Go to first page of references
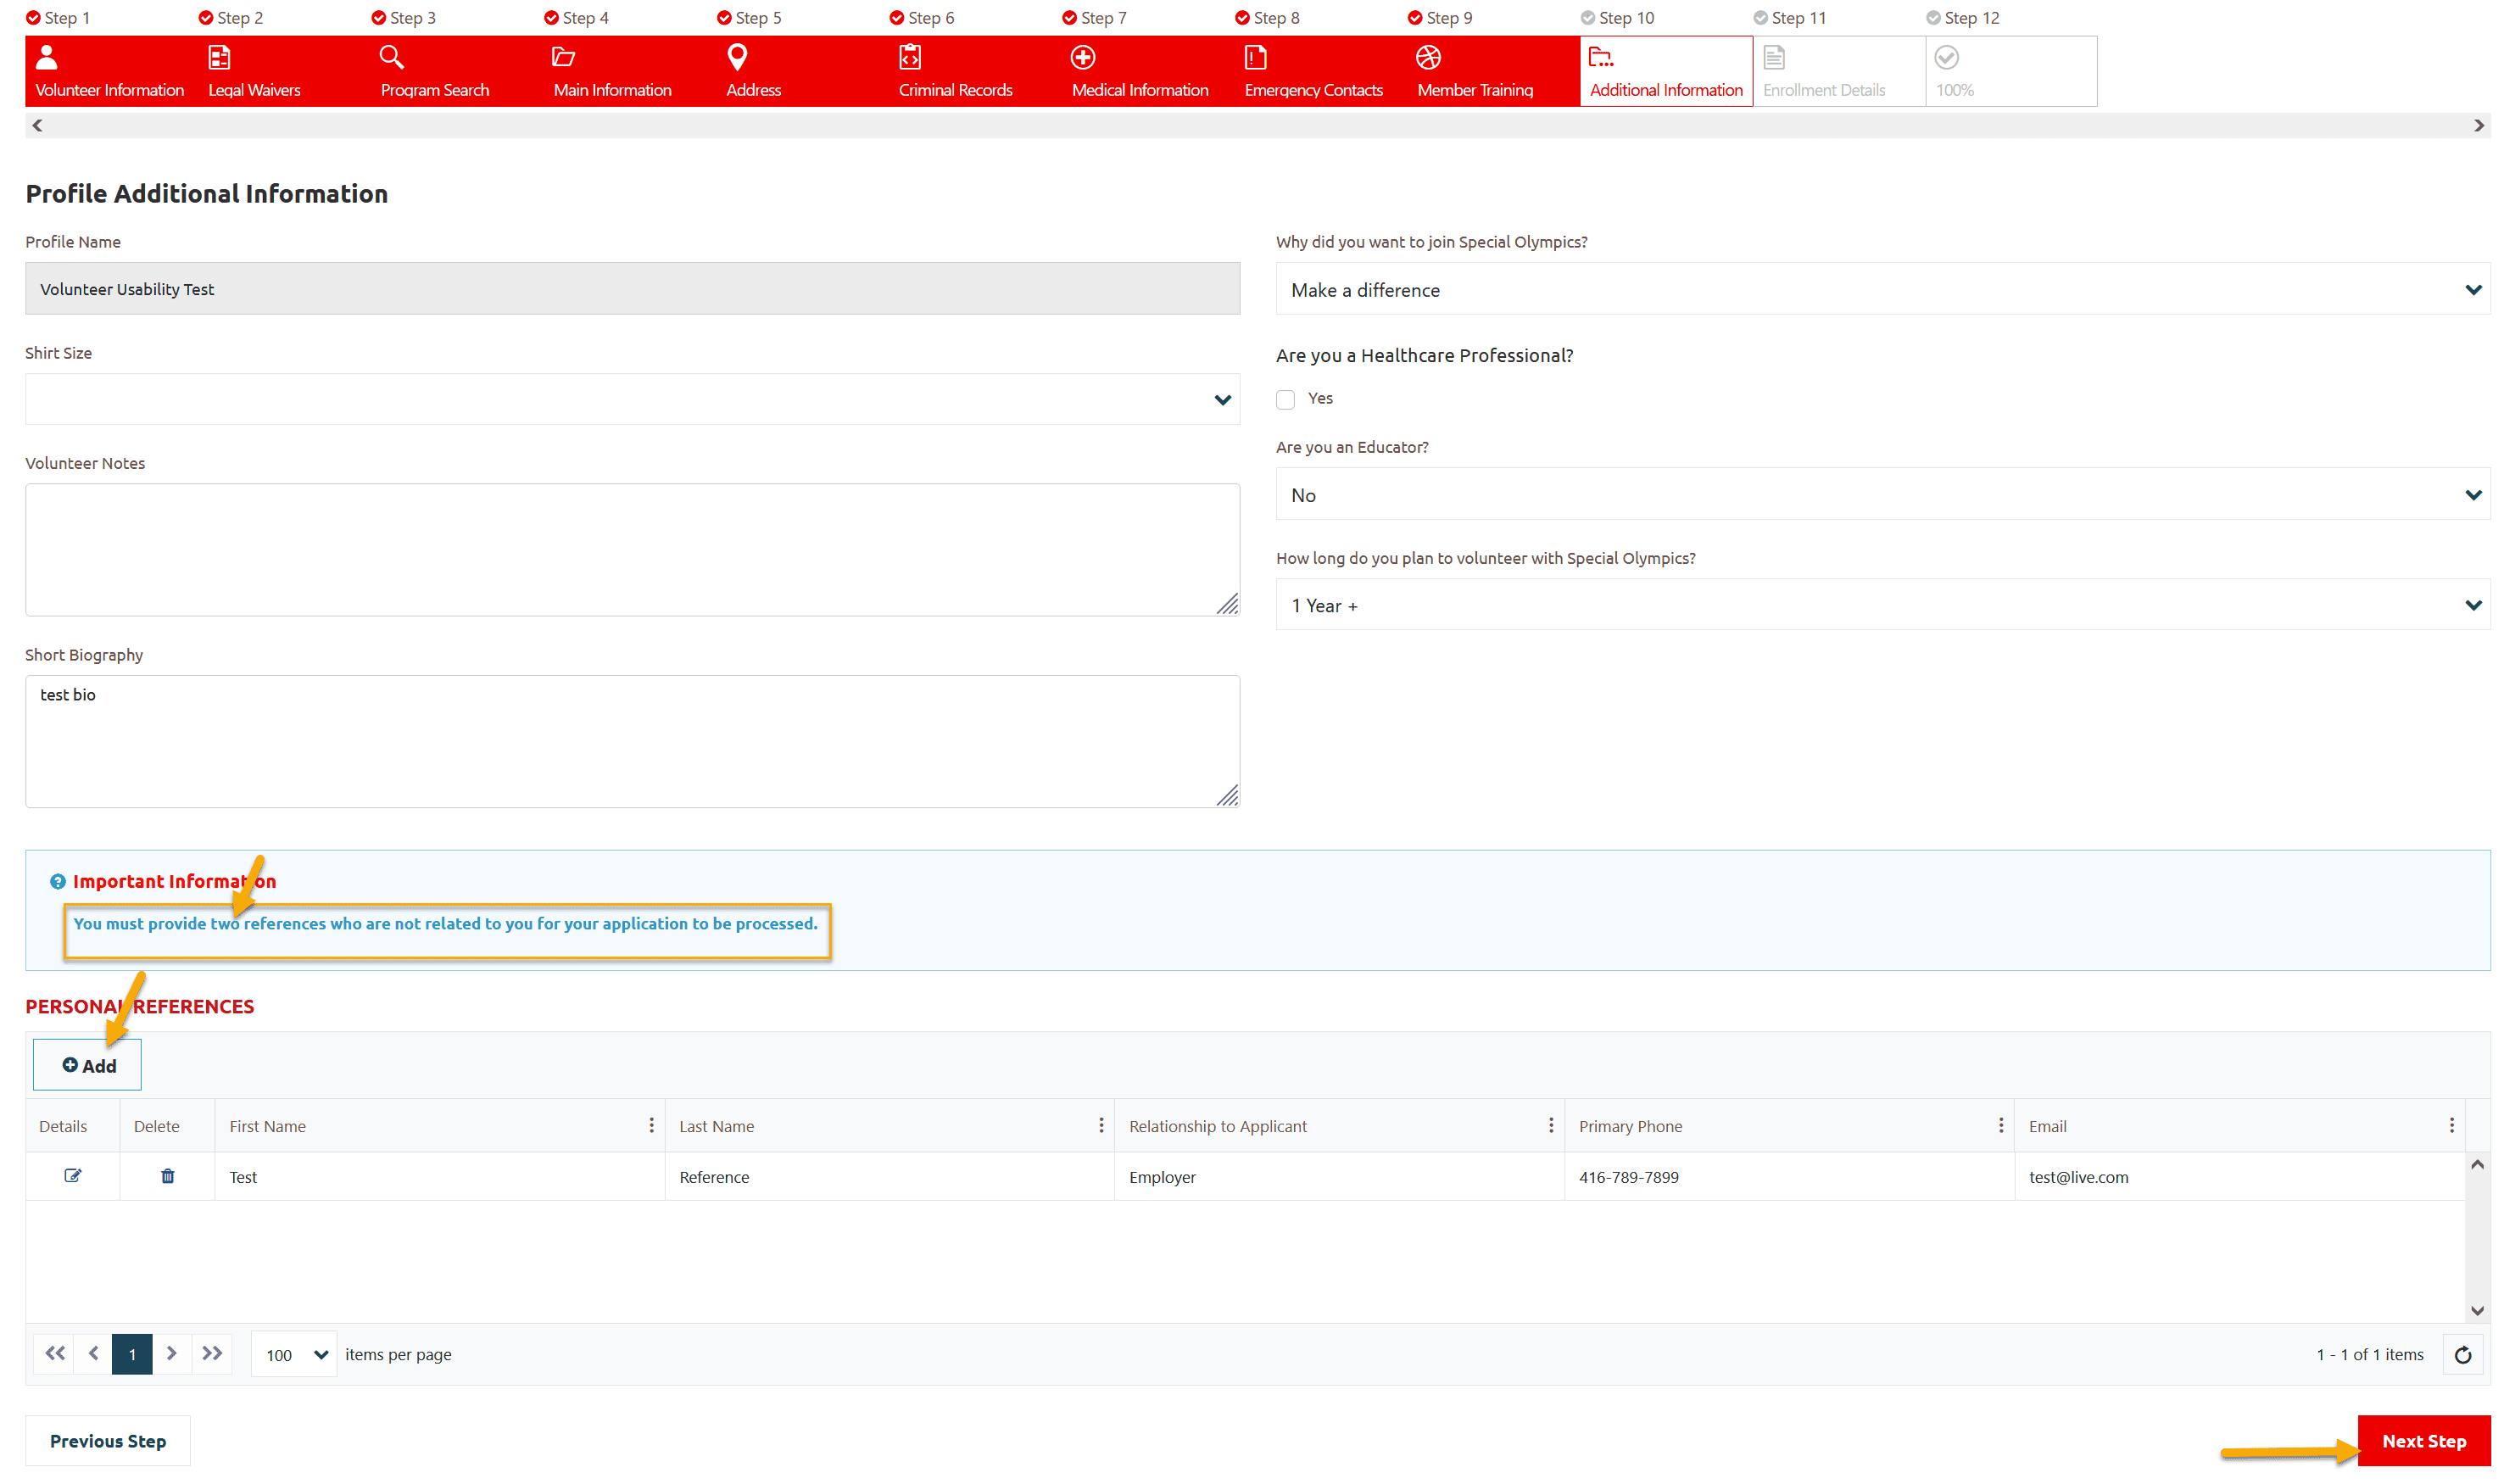 coord(54,1353)
